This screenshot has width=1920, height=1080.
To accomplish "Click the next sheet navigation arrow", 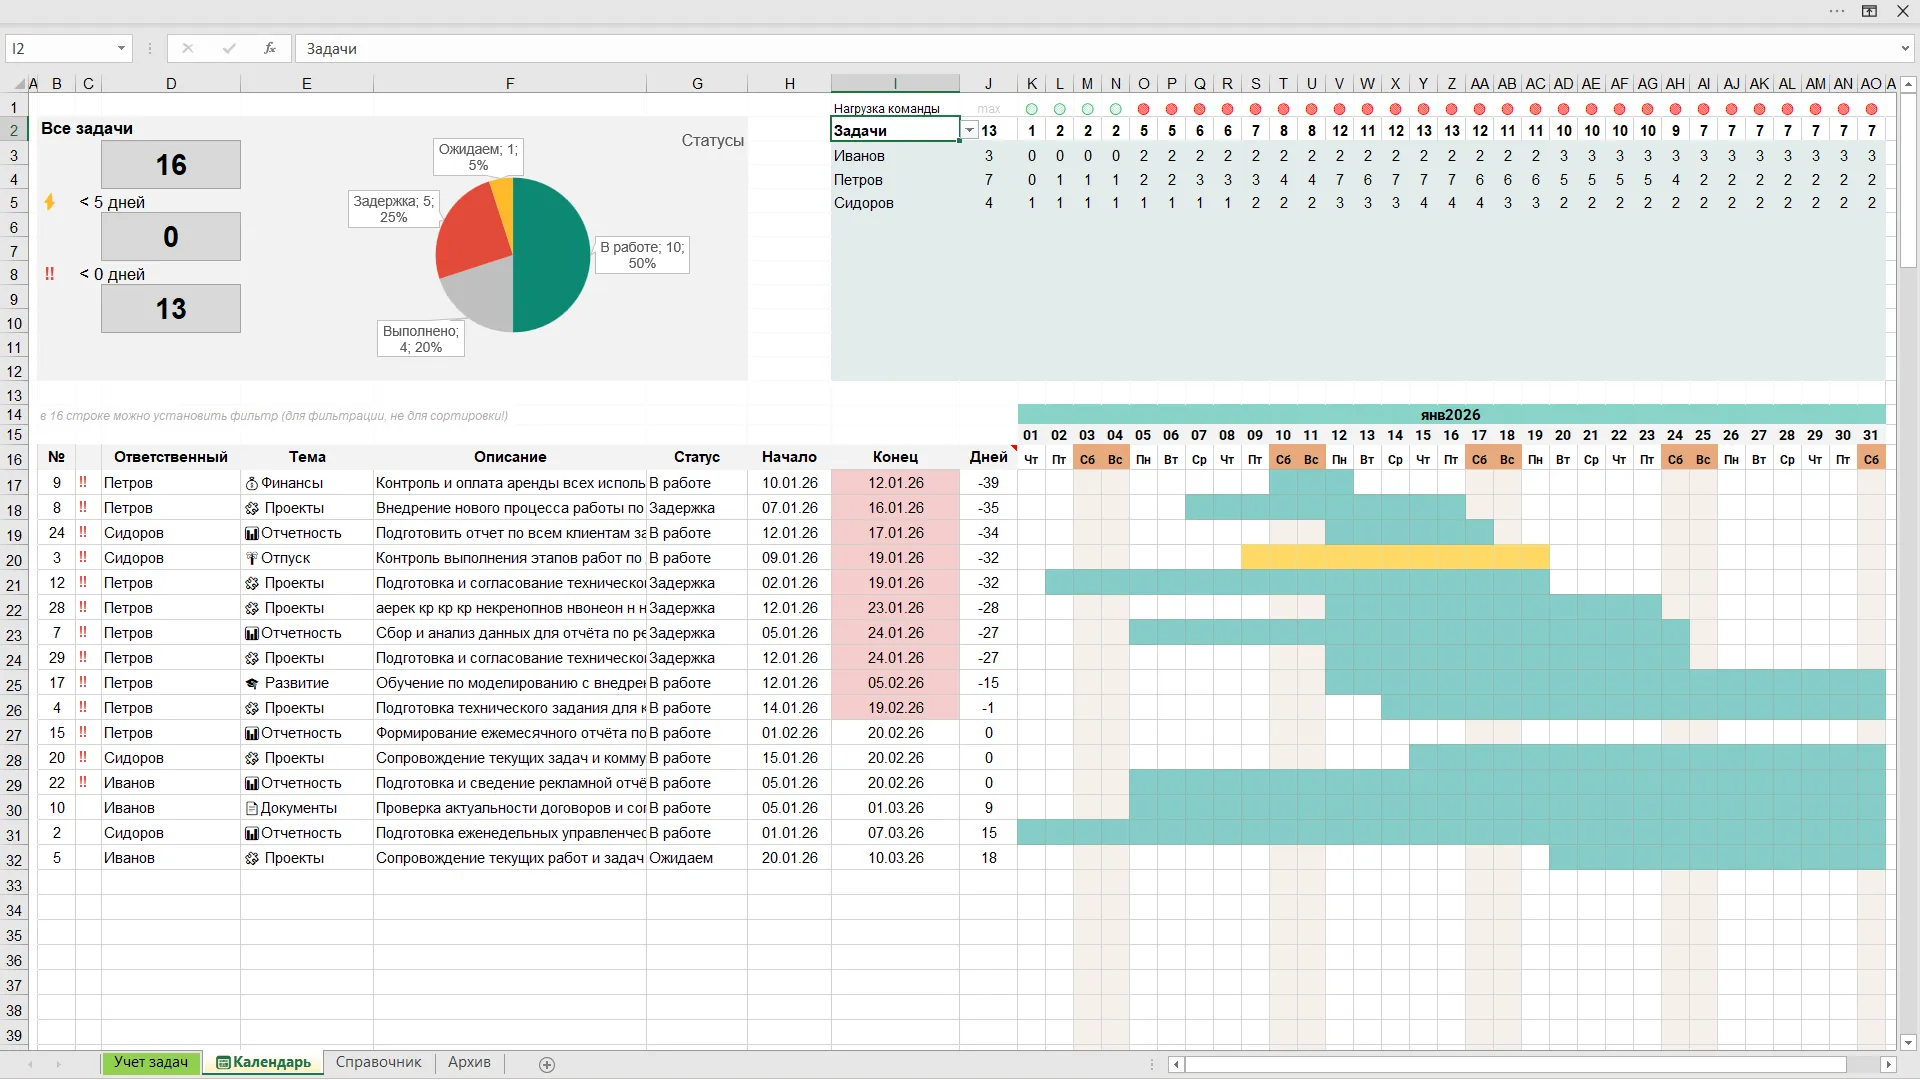I will pyautogui.click(x=58, y=1064).
